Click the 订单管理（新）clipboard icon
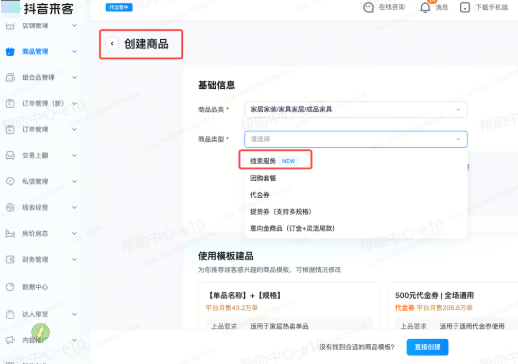This screenshot has height=364, width=518. (10, 104)
